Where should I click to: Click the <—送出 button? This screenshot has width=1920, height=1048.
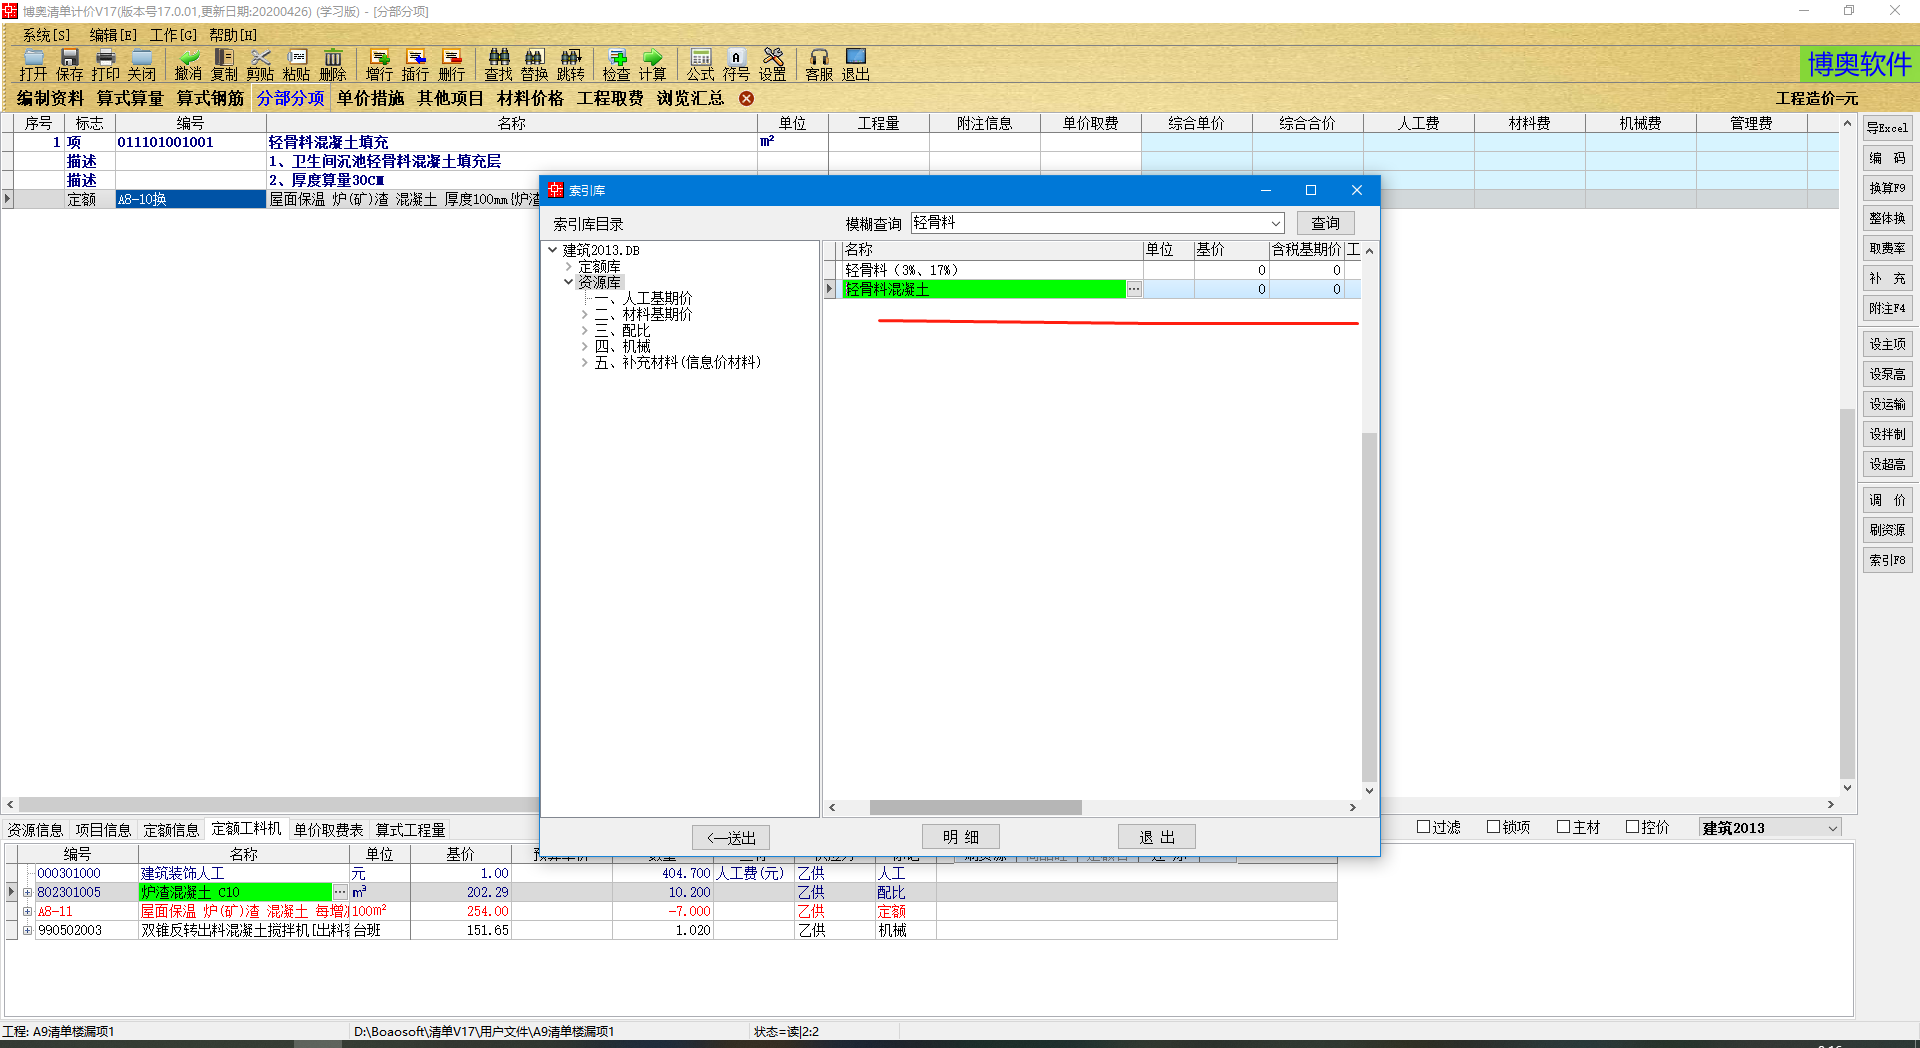(731, 837)
